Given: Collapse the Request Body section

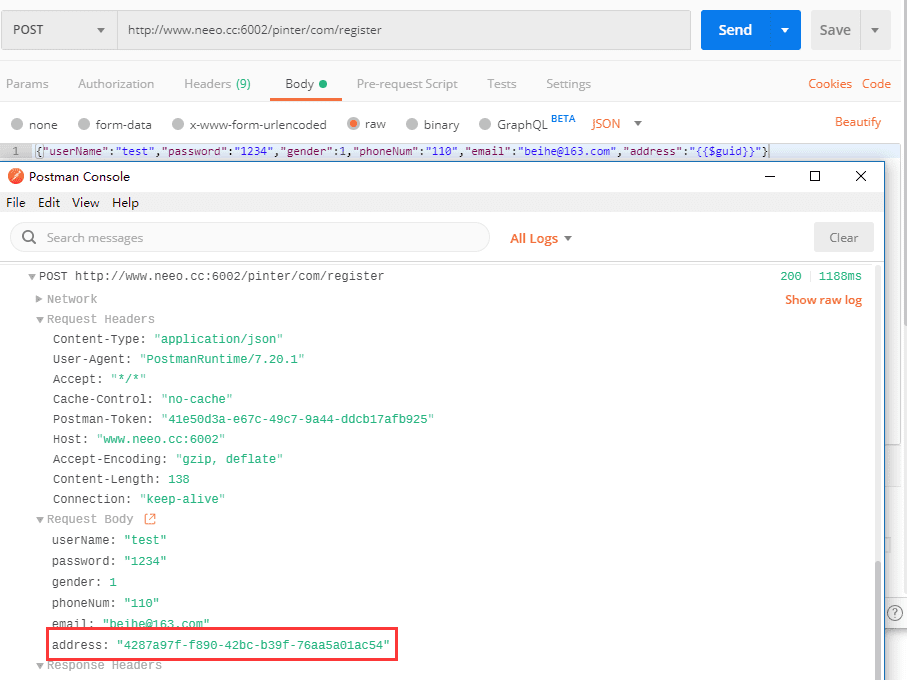Looking at the screenshot, I should [39, 519].
